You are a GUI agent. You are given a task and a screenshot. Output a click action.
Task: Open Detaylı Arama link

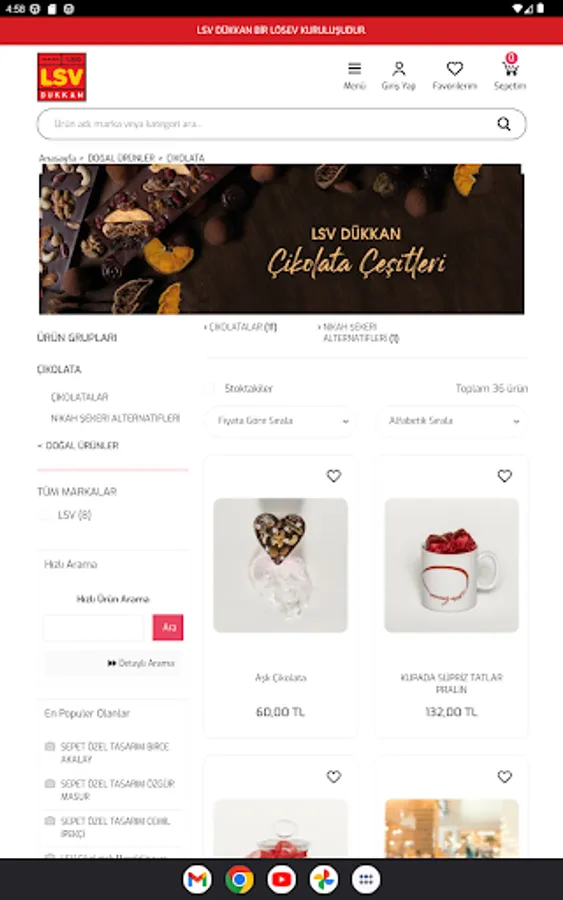[x=141, y=663]
